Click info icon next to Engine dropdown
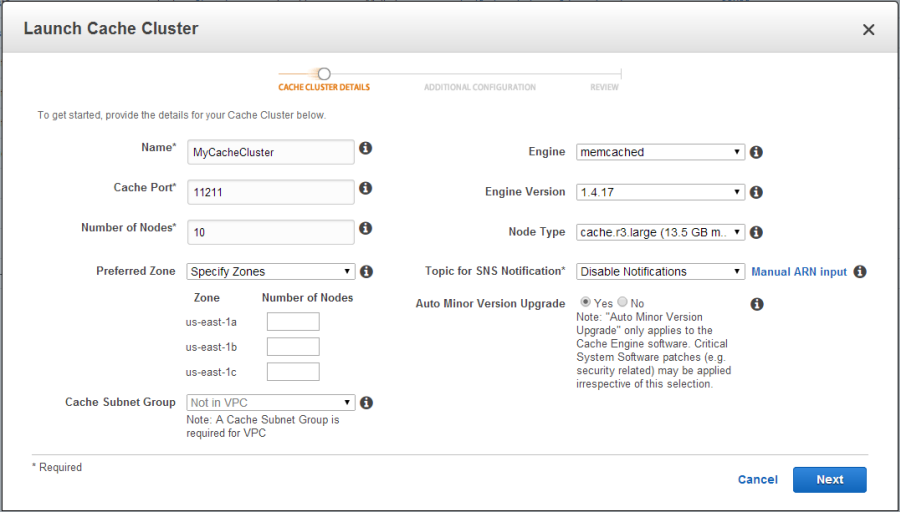Image resolution: width=900 pixels, height=512 pixels. click(x=756, y=152)
